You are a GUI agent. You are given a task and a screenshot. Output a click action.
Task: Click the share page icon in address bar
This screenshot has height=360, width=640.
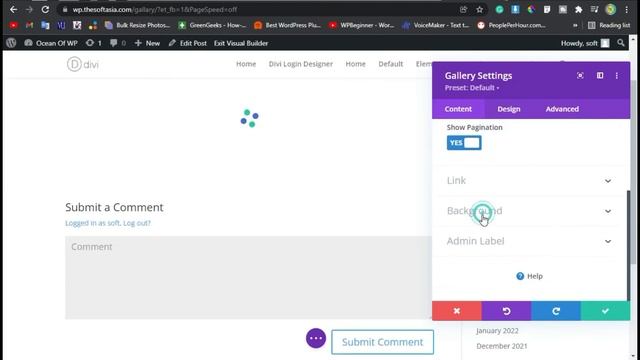pos(463,9)
